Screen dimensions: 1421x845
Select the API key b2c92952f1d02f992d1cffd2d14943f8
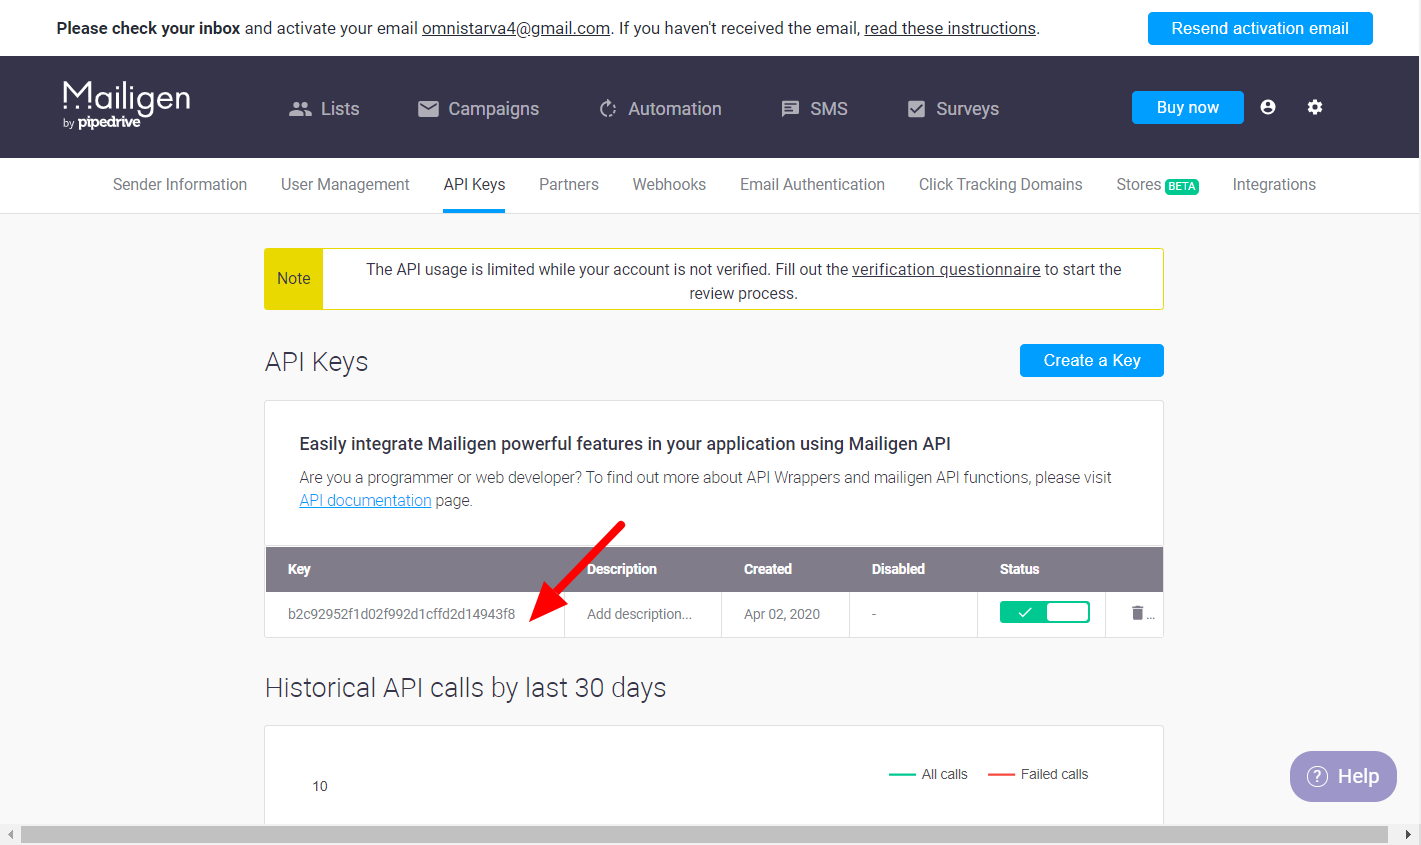tap(402, 614)
